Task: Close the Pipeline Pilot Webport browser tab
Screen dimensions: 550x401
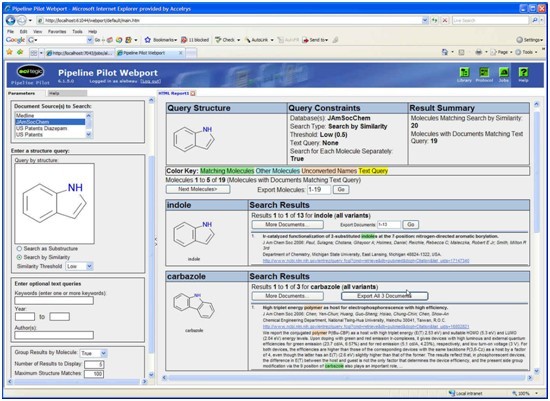Action: 181,53
